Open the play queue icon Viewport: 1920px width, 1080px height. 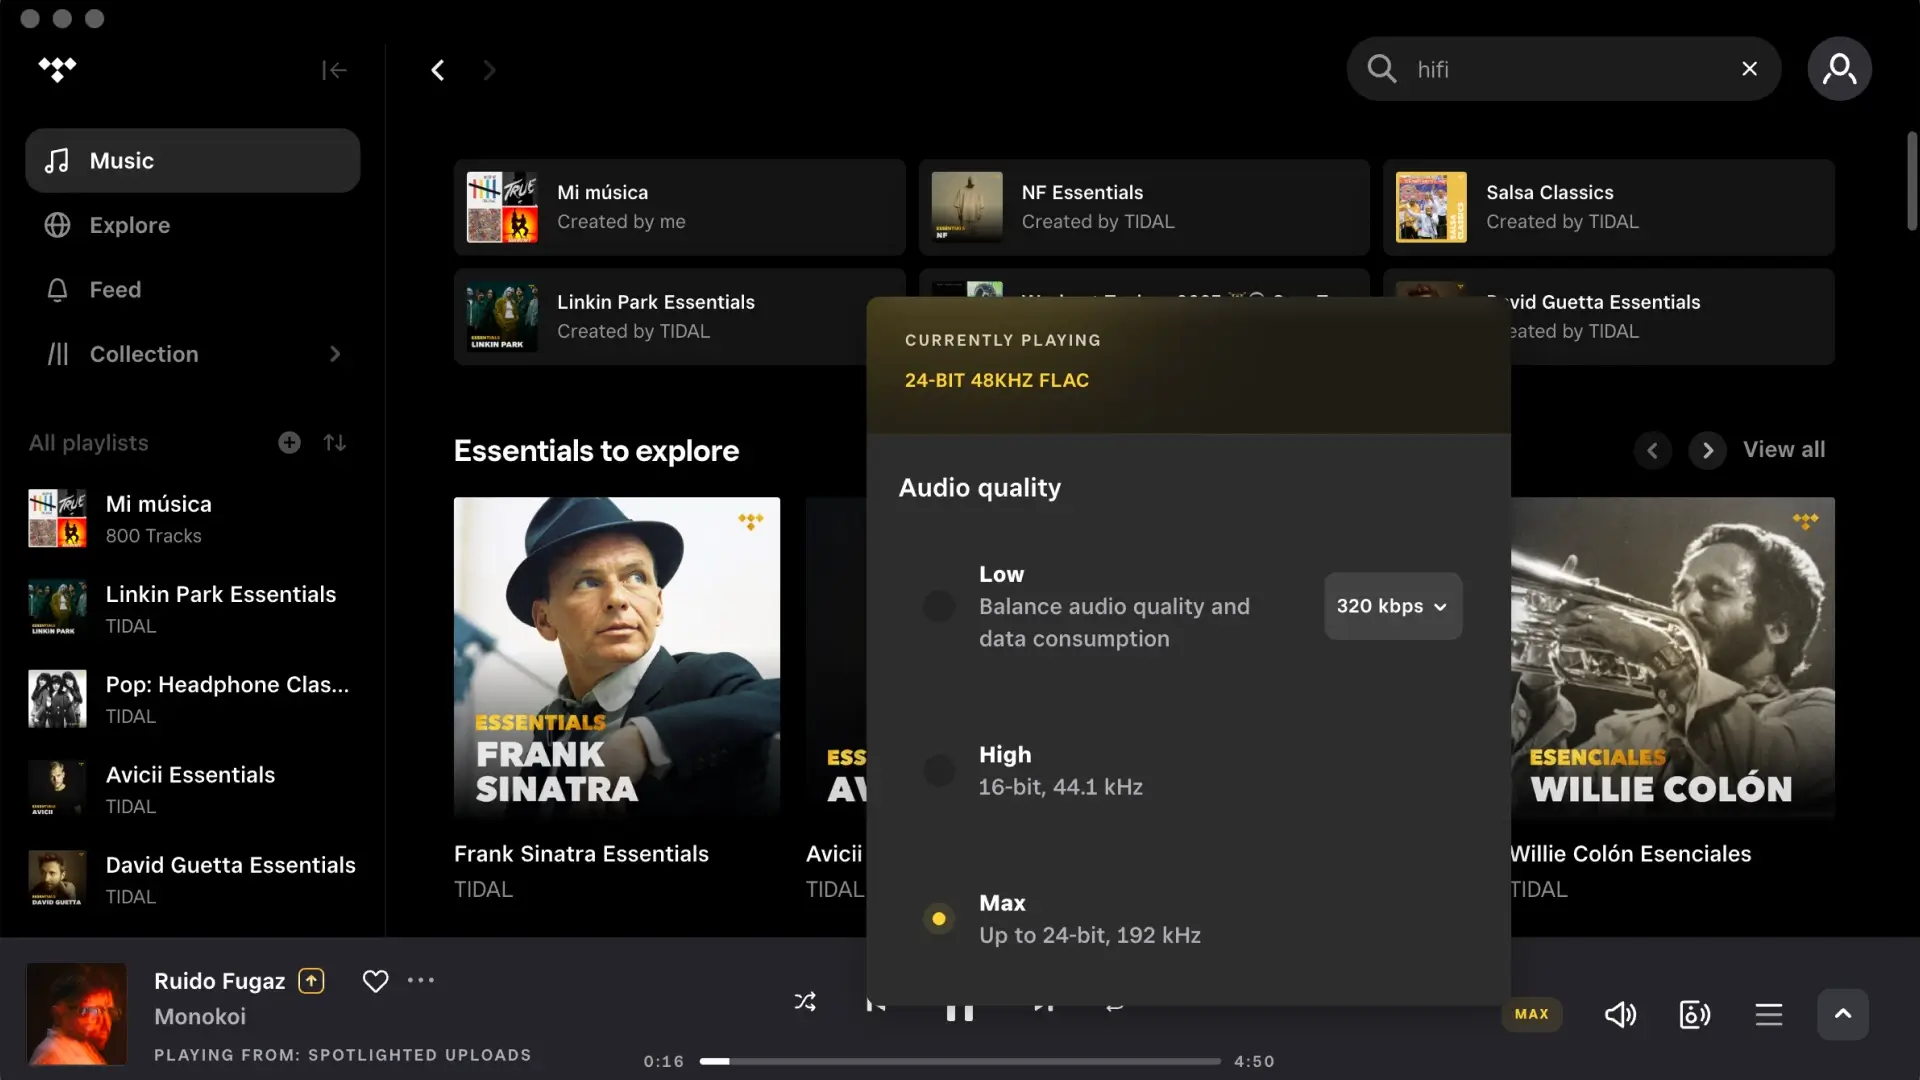(1768, 1014)
